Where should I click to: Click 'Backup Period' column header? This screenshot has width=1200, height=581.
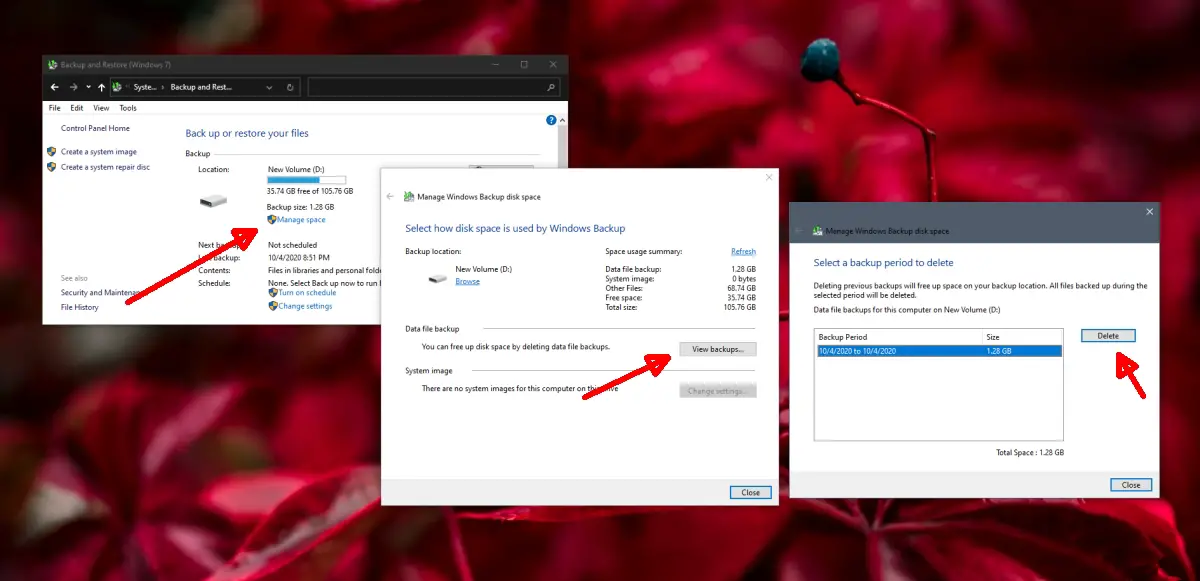(900, 337)
